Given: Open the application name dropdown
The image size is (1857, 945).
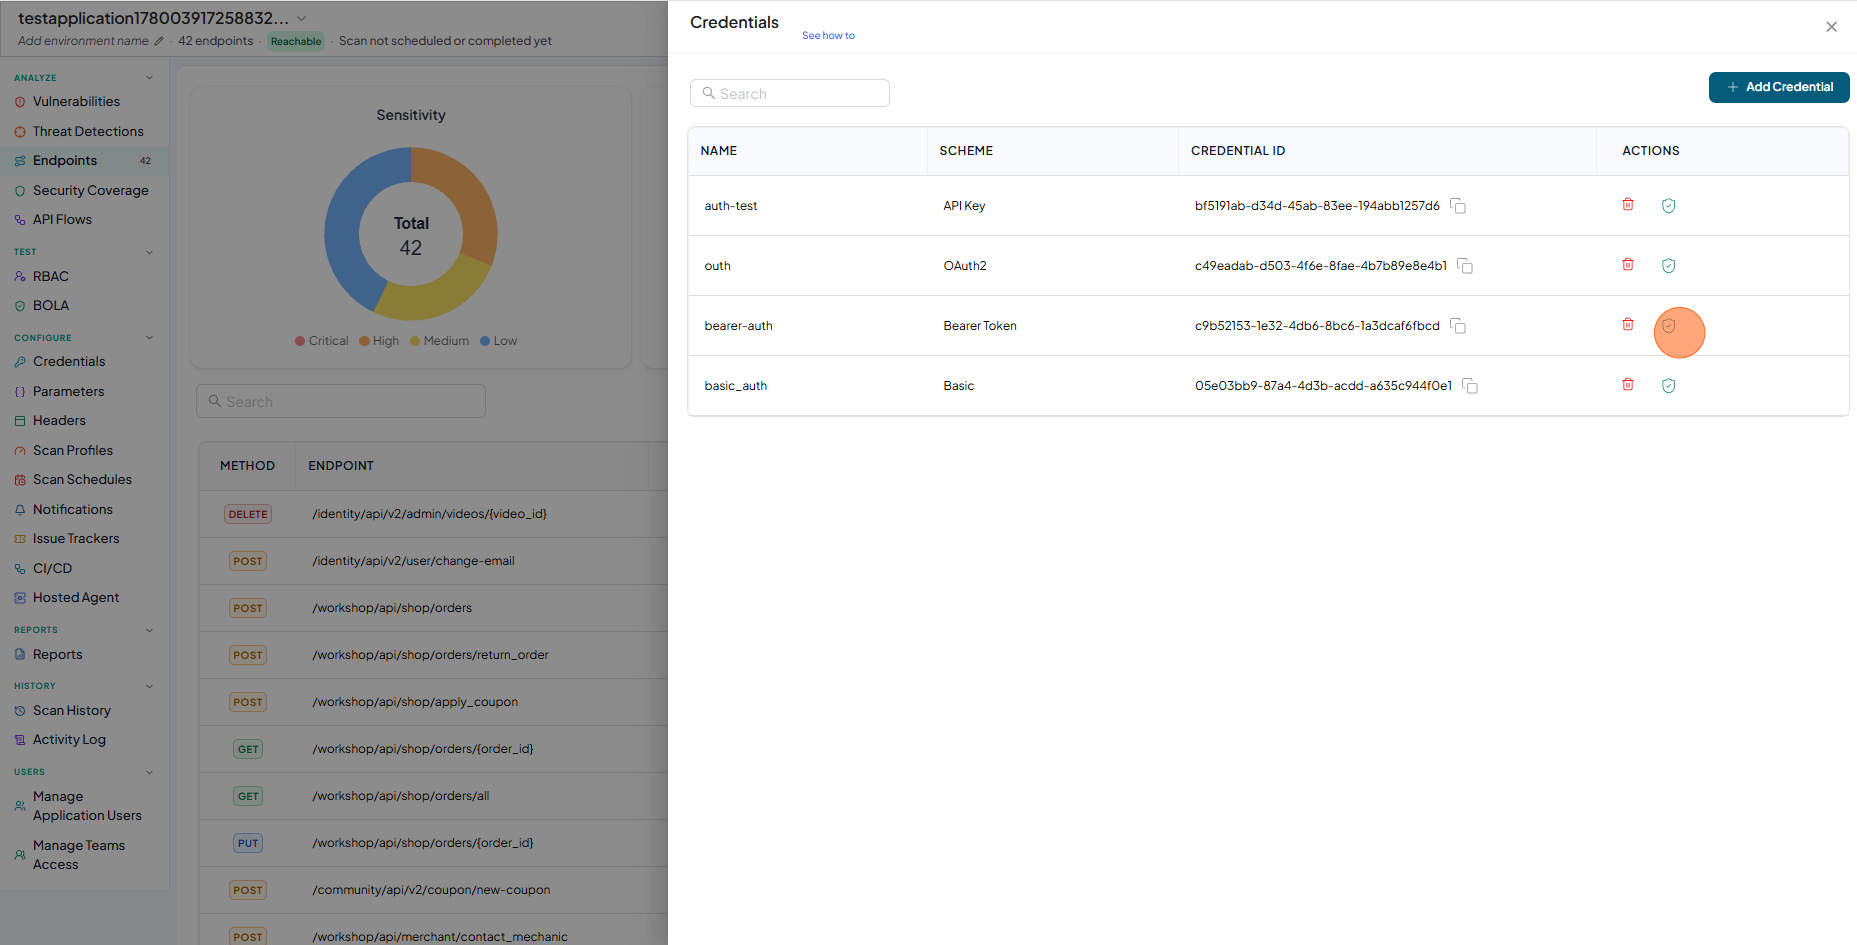Looking at the screenshot, I should 302,19.
